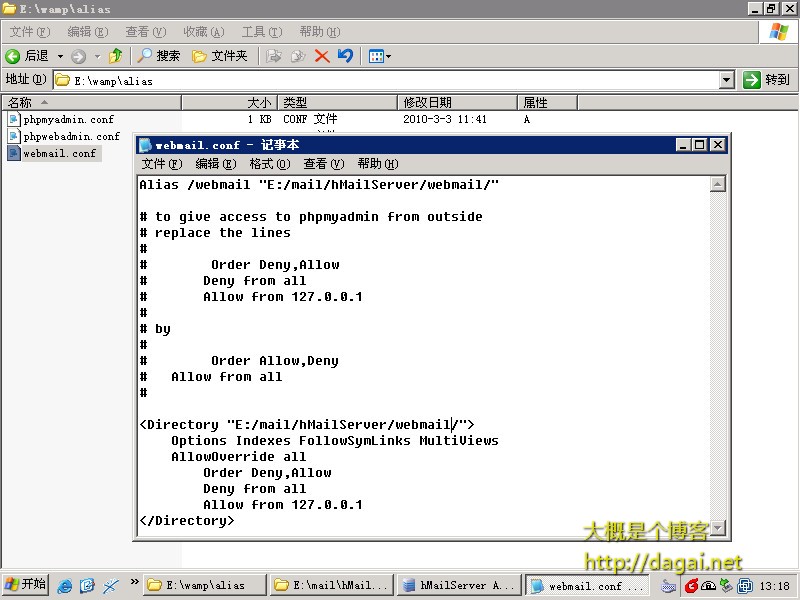Expand the address bar dropdown arrow
This screenshot has width=800, height=600.
[727, 80]
